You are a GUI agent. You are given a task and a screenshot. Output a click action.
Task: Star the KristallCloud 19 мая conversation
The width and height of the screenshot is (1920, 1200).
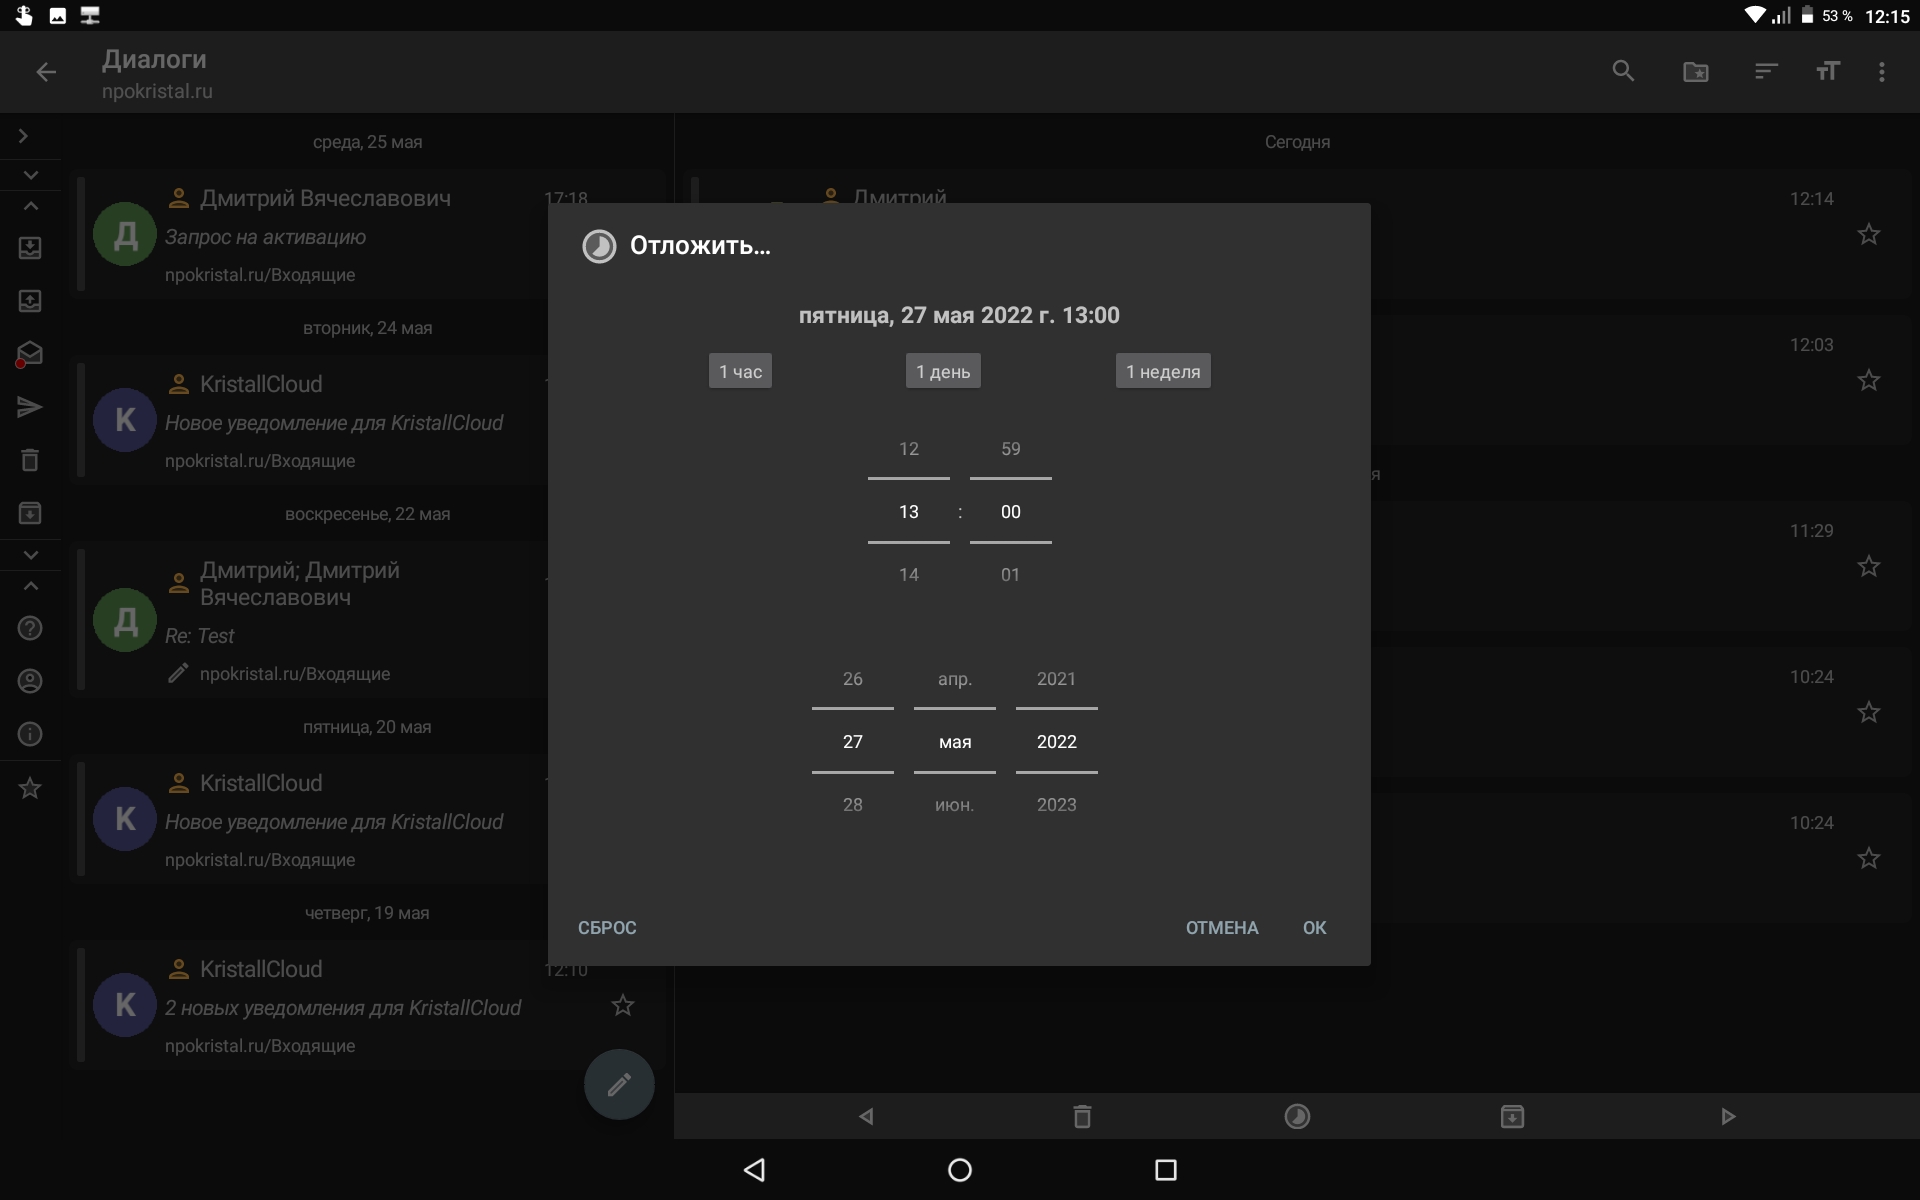point(622,1005)
